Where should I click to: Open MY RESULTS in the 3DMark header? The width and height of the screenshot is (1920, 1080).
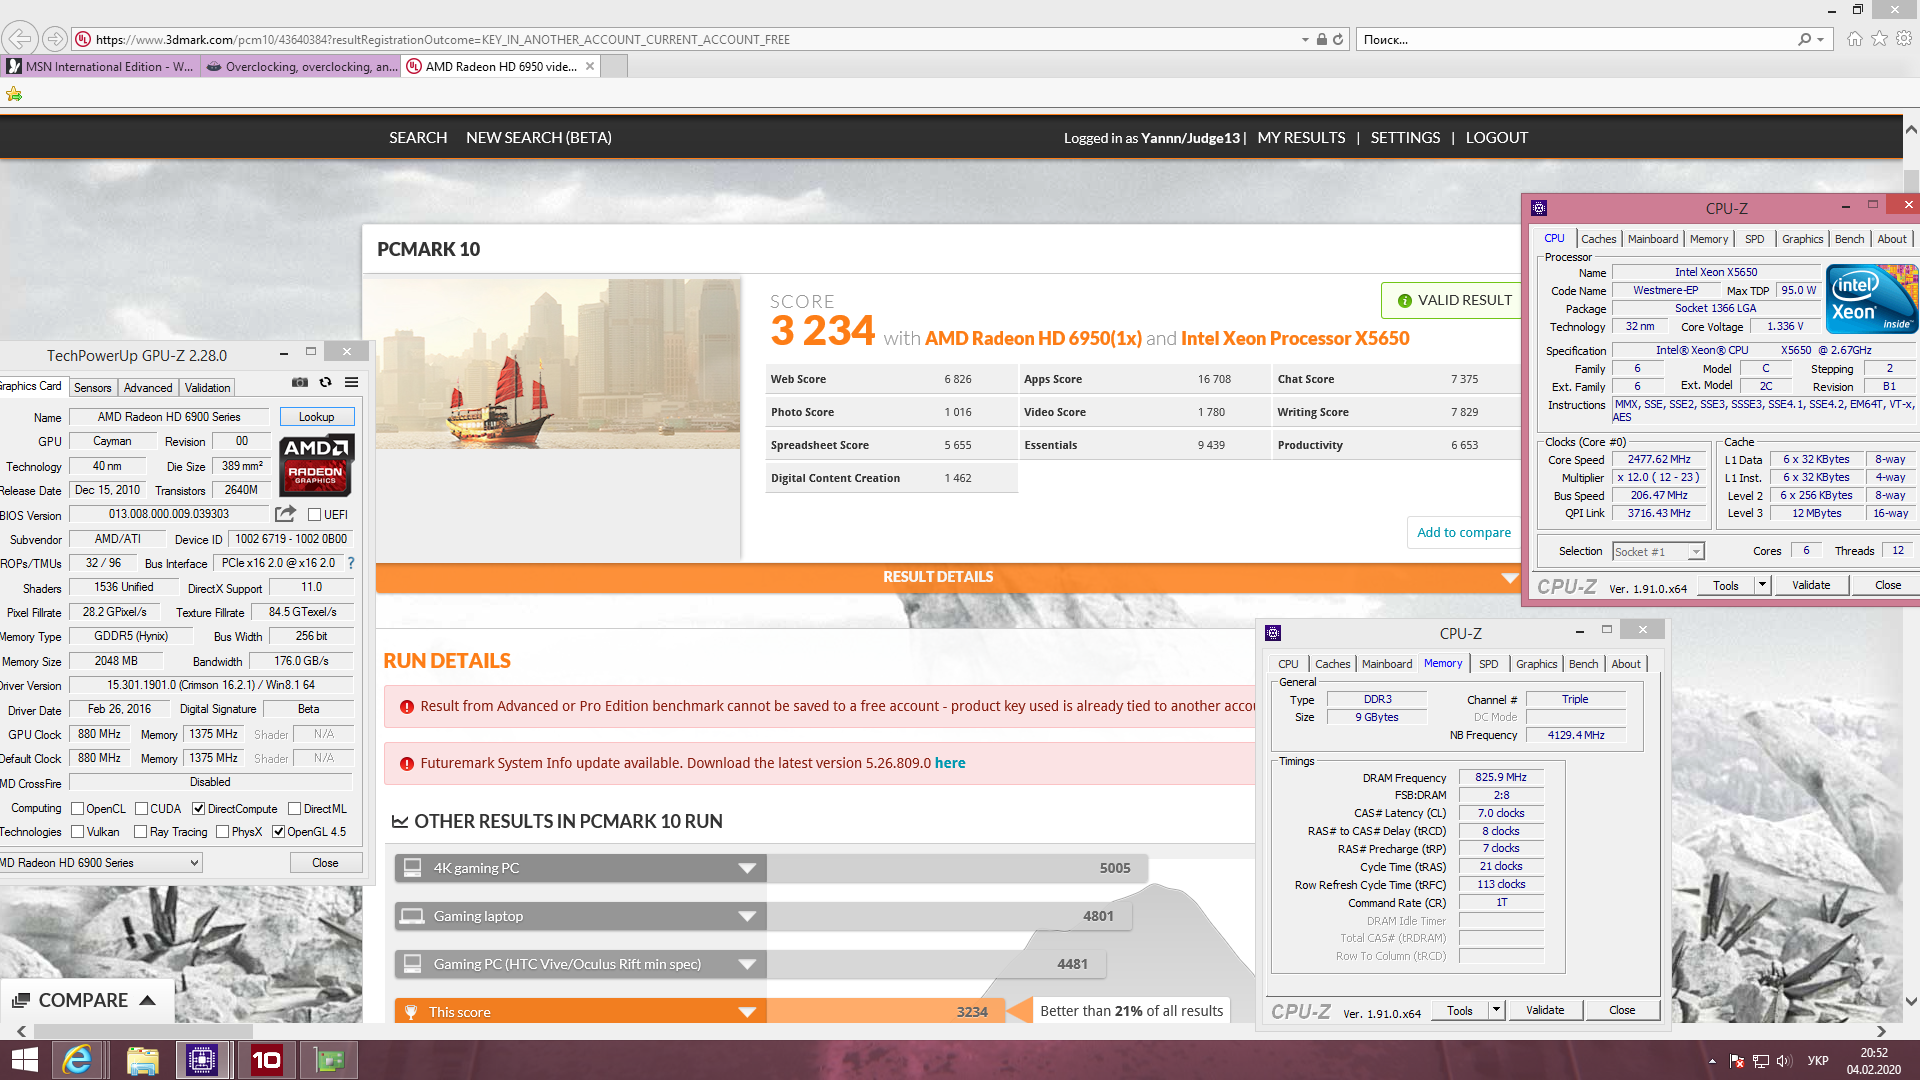(1301, 138)
